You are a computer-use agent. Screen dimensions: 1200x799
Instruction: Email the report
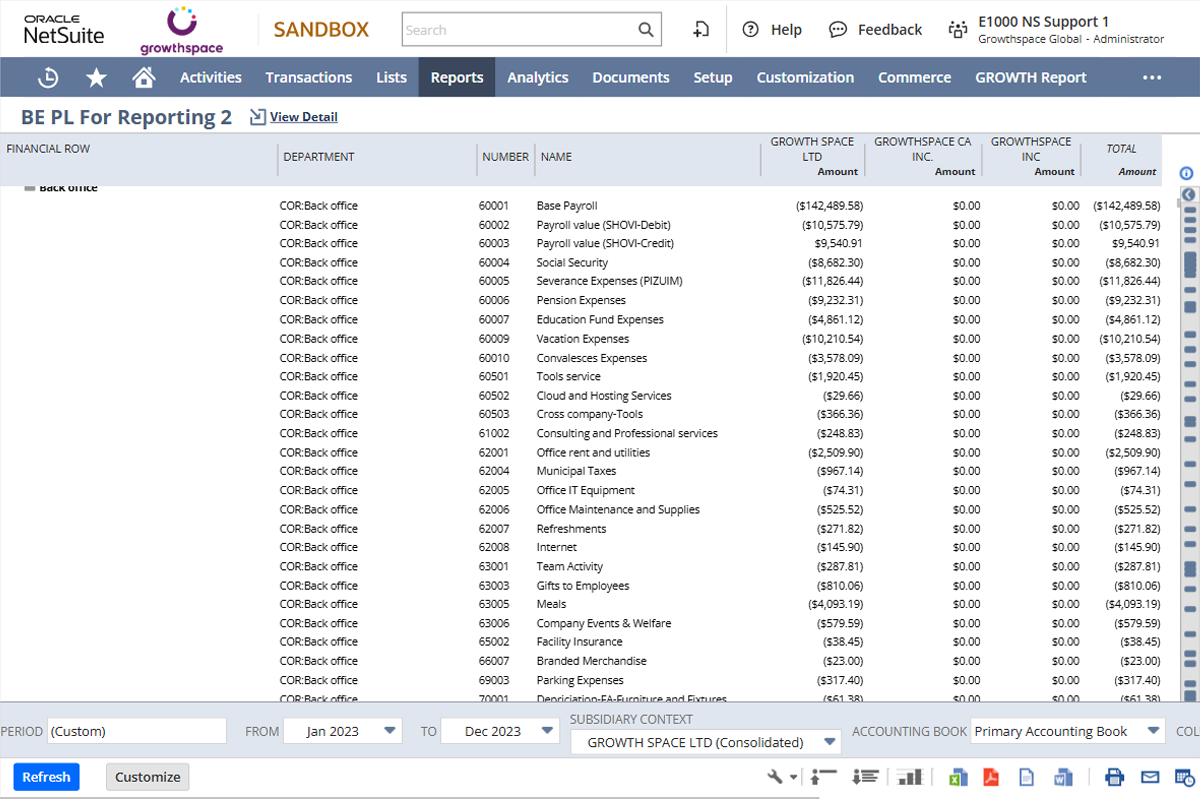pos(1150,777)
